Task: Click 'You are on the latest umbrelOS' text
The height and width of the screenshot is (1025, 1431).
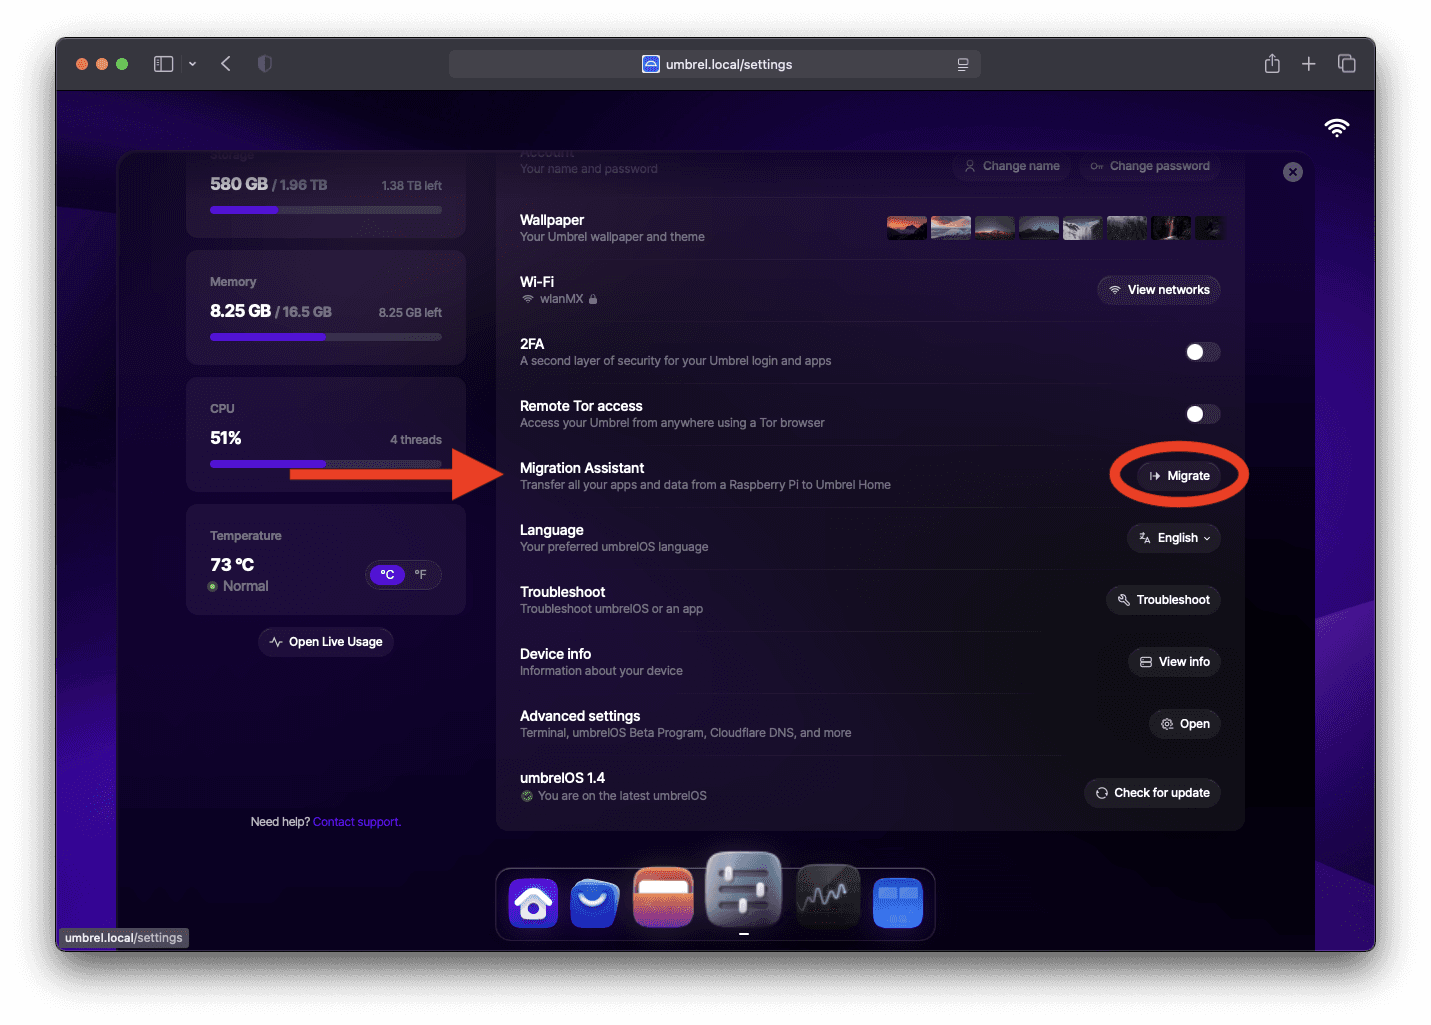Action: (x=622, y=796)
